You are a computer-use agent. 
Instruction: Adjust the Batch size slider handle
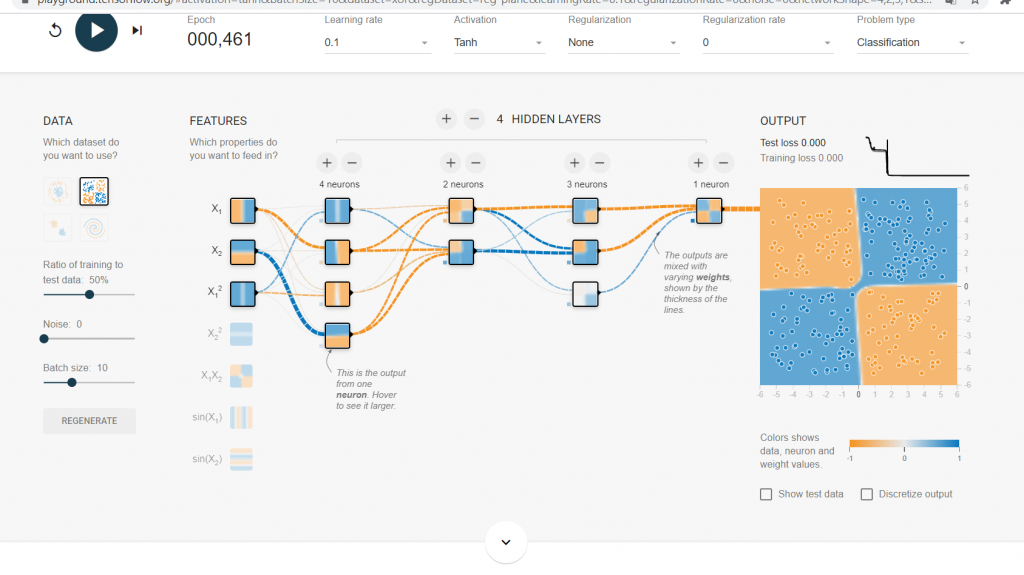[x=72, y=382]
